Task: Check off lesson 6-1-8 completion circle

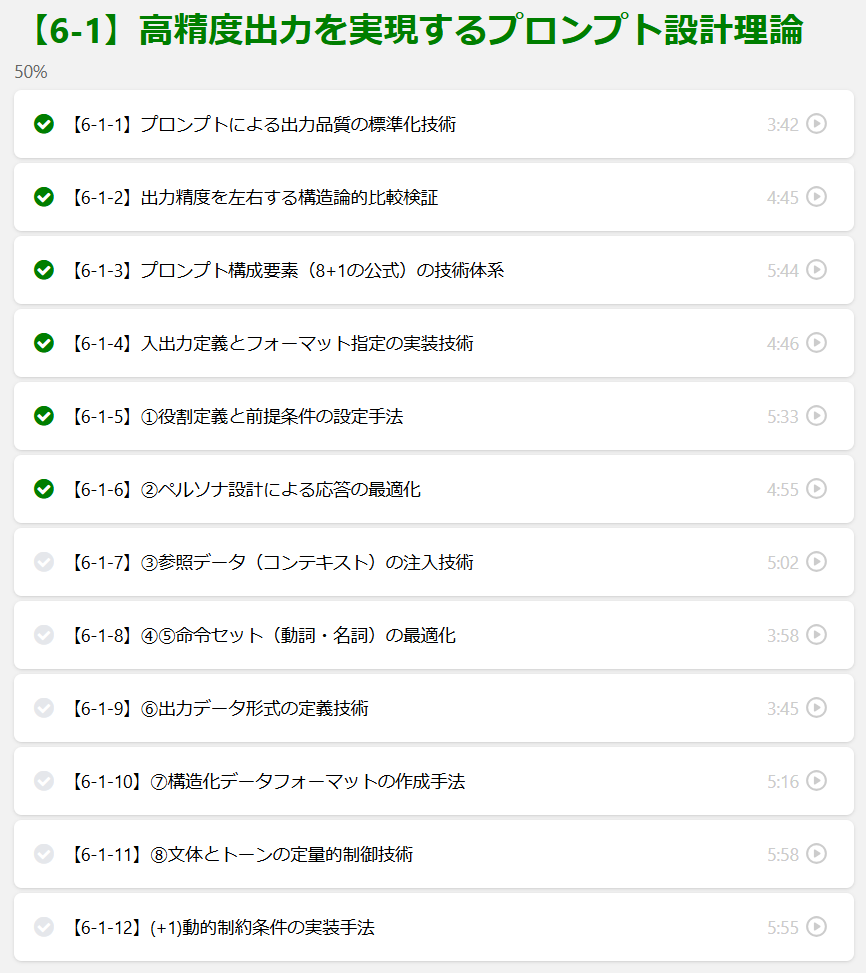Action: pyautogui.click(x=44, y=635)
